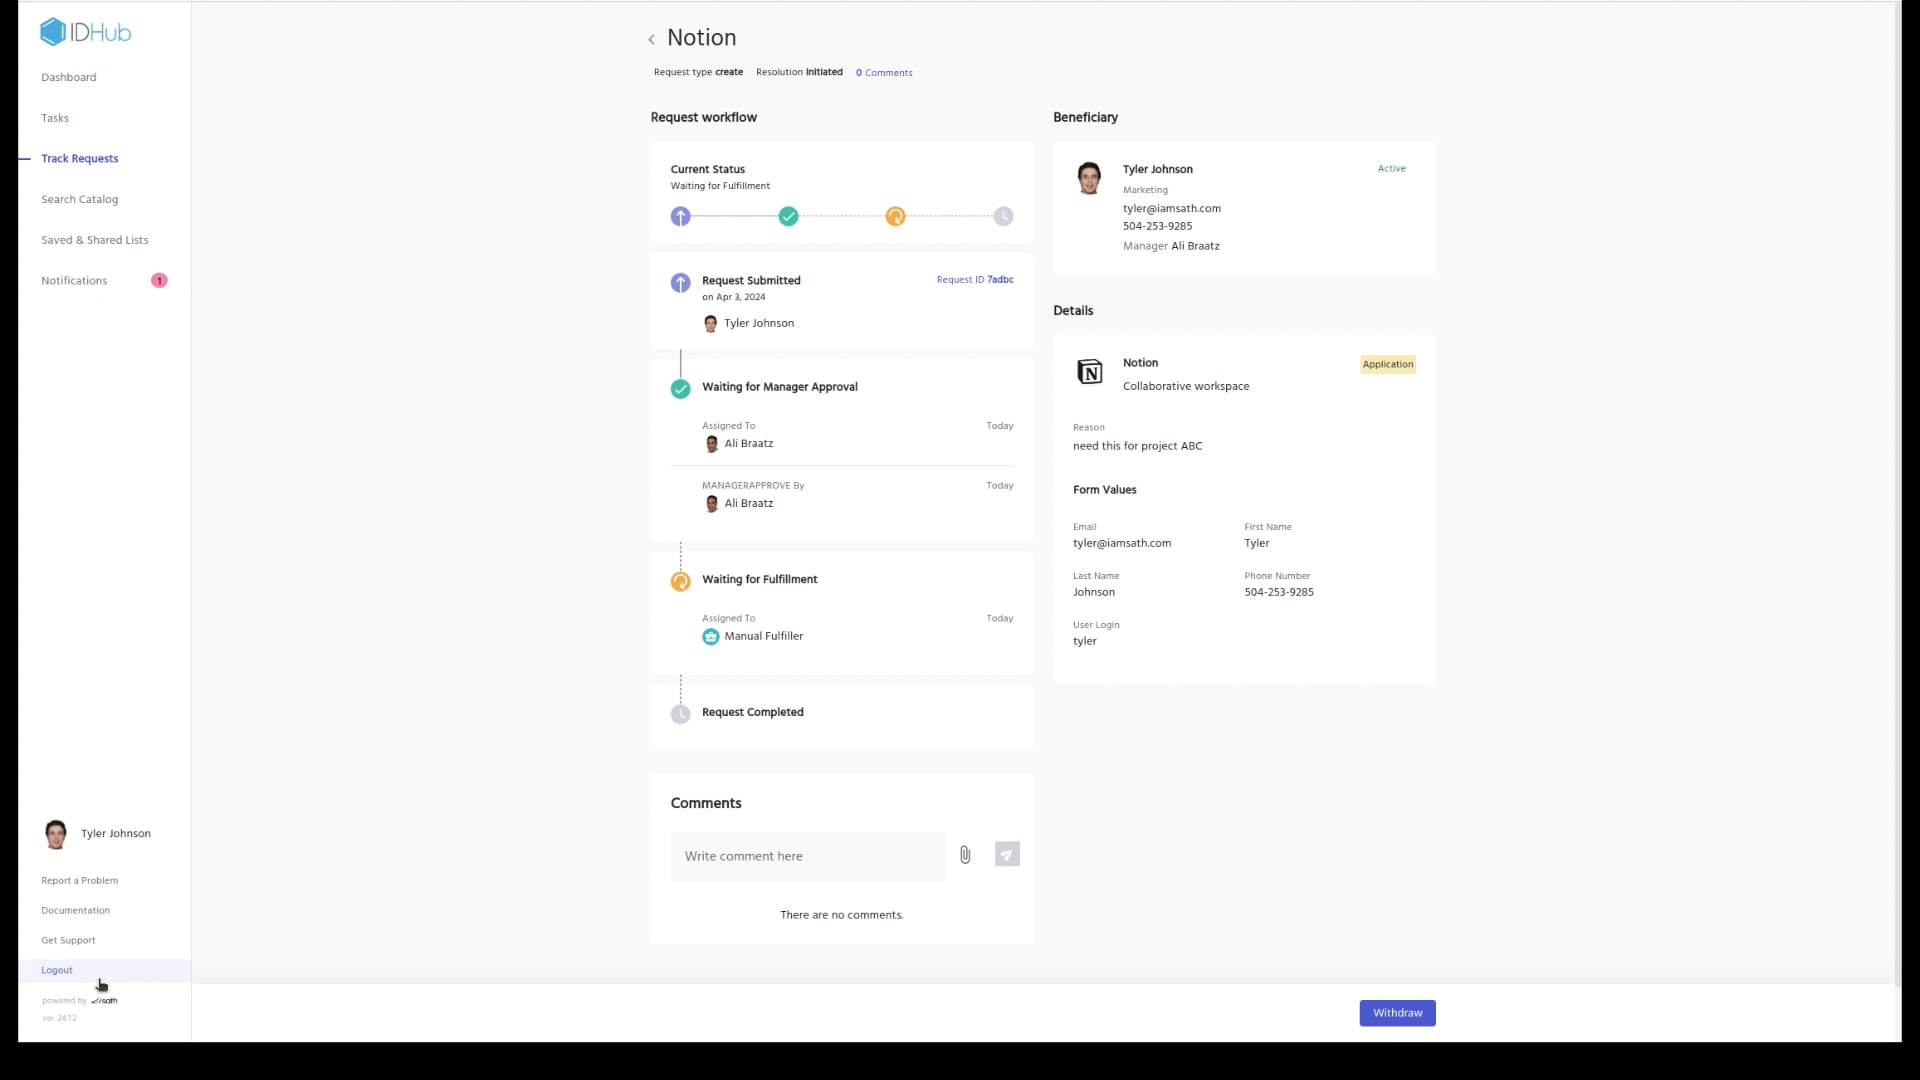Viewport: 1920px width, 1080px height.
Task: Click User Login value tyler
Action: (x=1084, y=641)
